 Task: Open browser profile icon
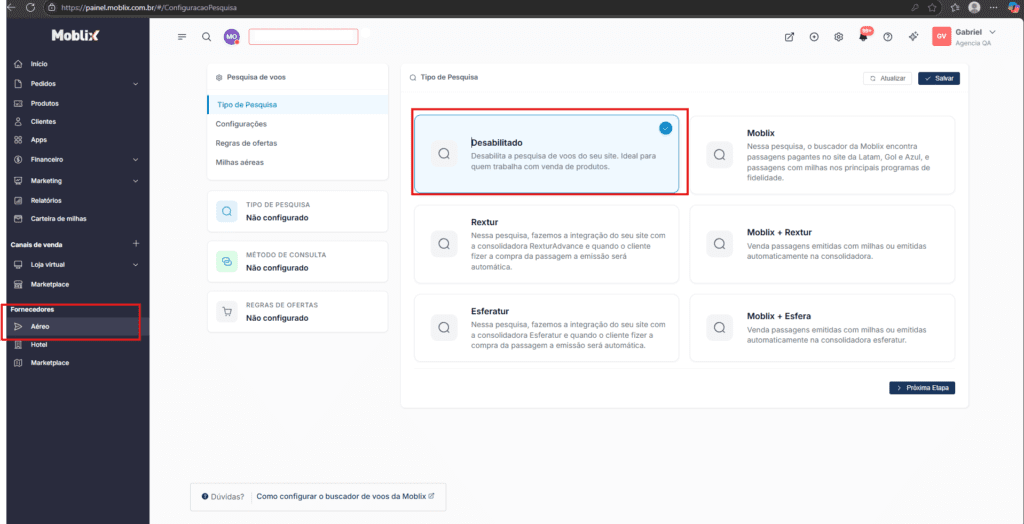tap(974, 7)
